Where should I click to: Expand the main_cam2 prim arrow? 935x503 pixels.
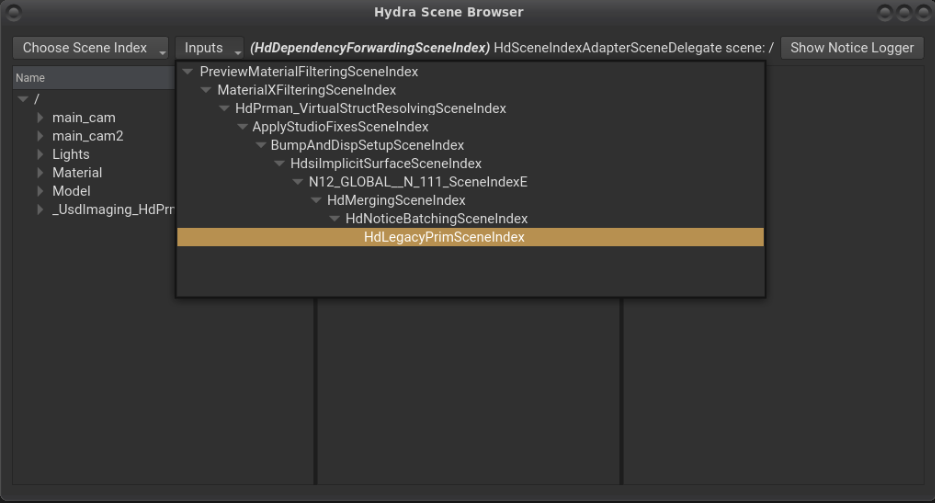point(41,136)
